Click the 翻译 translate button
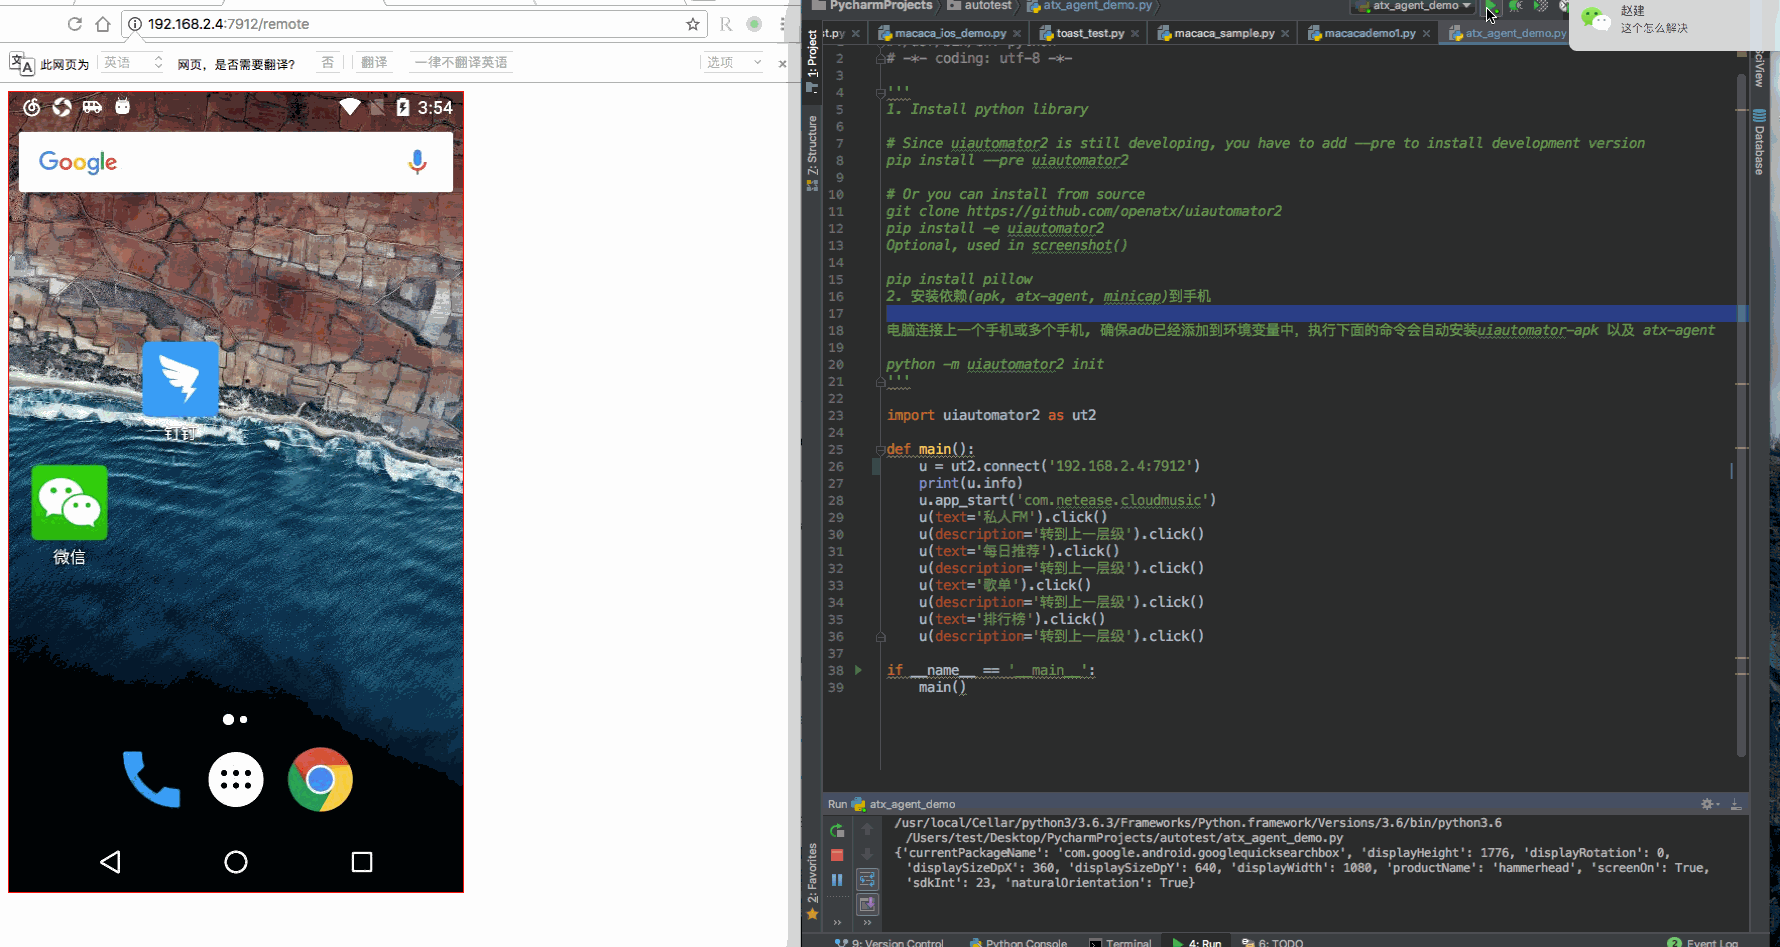 click(x=374, y=63)
